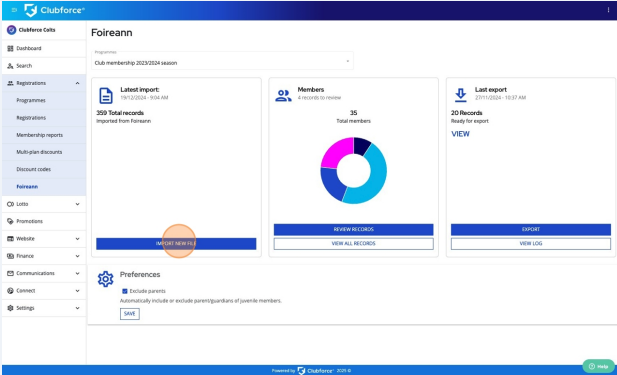Collapse the Registrations section chevron
Image resolution: width=617 pixels, height=375 pixels.
tap(78, 83)
